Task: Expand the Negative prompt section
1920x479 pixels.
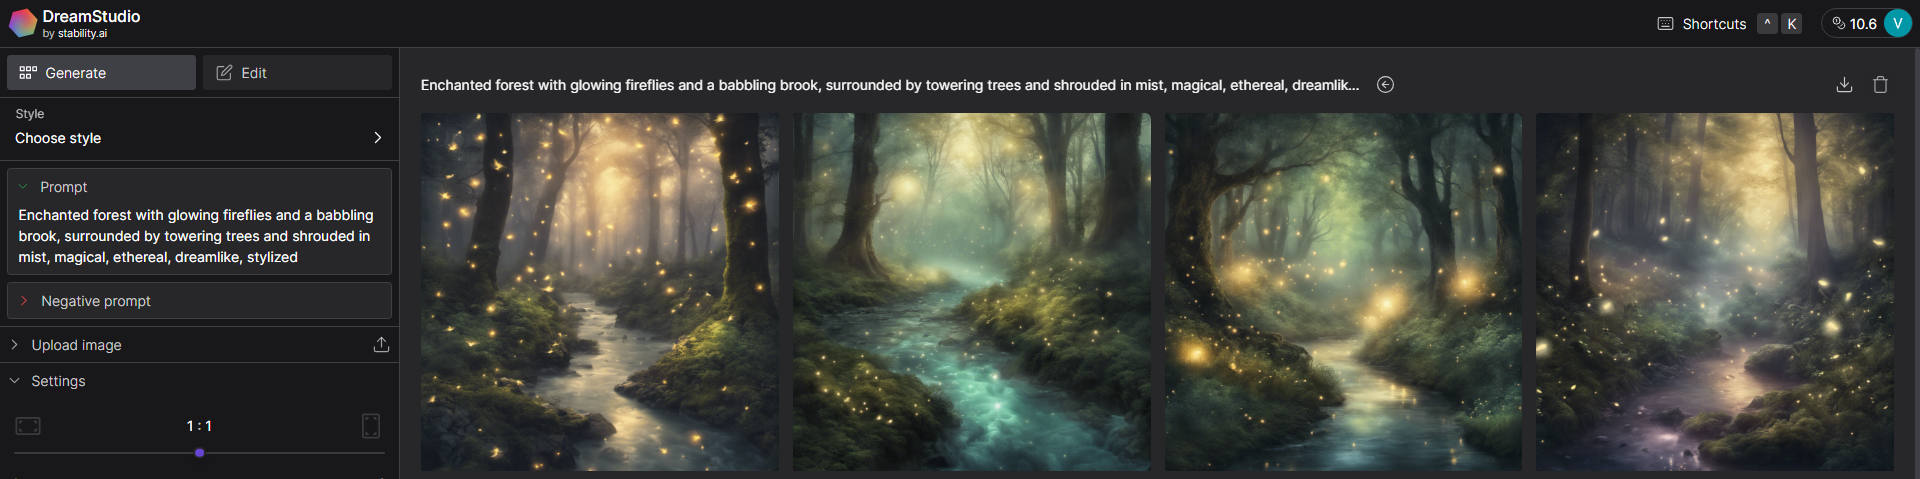Action: (199, 301)
